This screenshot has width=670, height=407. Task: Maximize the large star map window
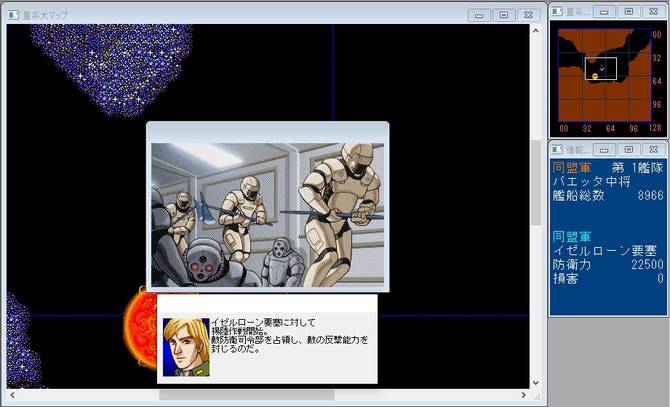pos(504,15)
